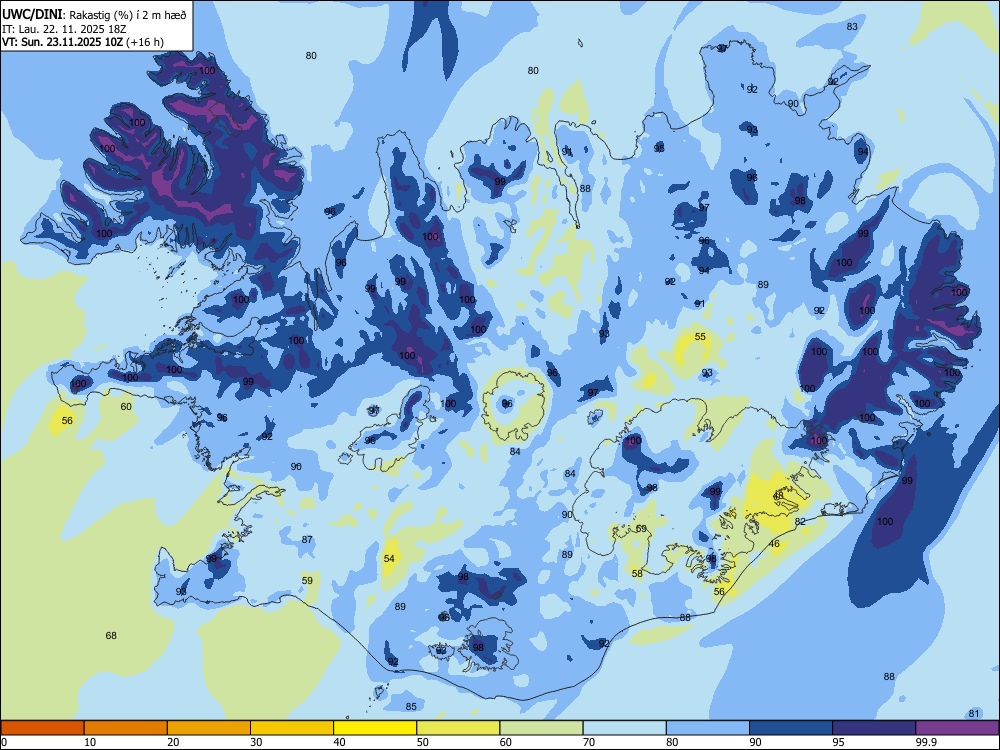
Task: Click the 90–95 dark blue legend swatch
Action: pos(791,728)
